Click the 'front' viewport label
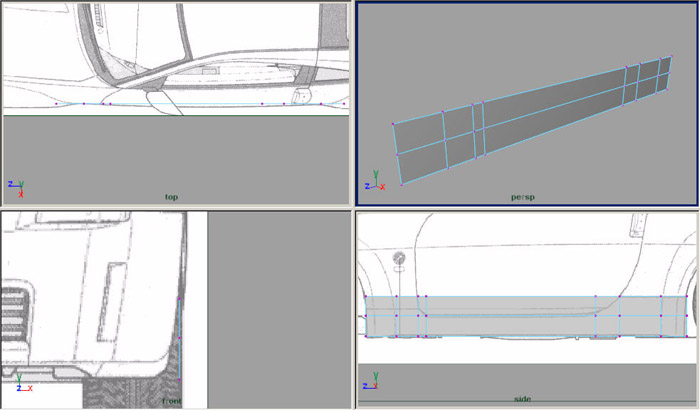This screenshot has width=700, height=410. tap(171, 400)
